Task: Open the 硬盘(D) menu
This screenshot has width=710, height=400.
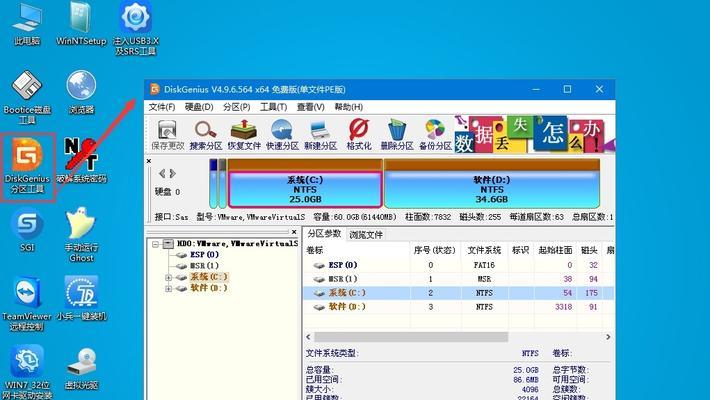Action: click(199, 107)
